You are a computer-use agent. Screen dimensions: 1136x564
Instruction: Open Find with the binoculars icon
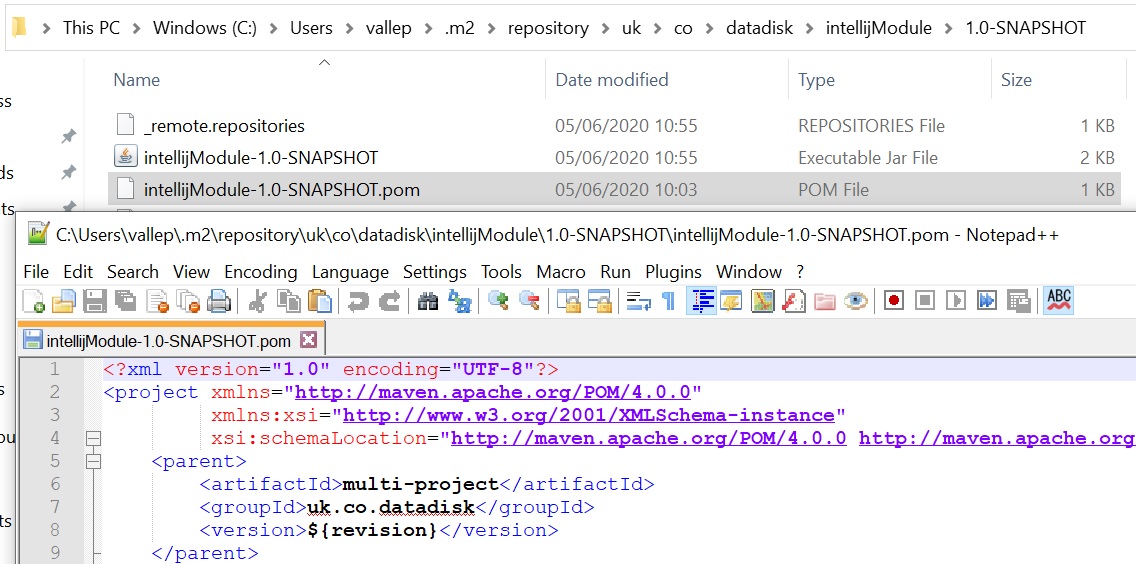coord(429,301)
